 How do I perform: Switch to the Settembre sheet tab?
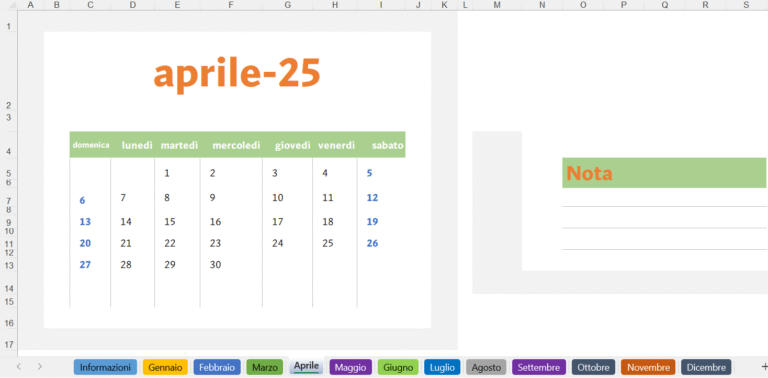point(539,367)
